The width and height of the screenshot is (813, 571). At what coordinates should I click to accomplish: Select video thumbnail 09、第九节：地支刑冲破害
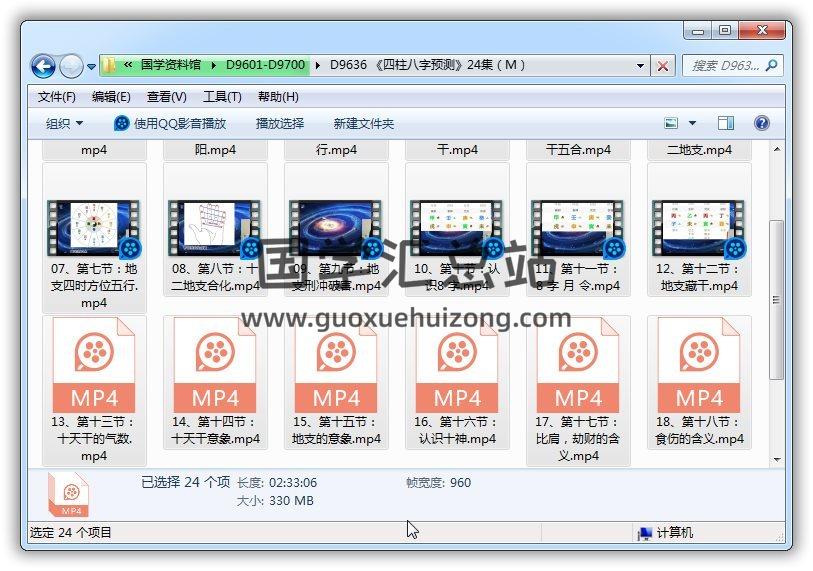pyautogui.click(x=335, y=229)
